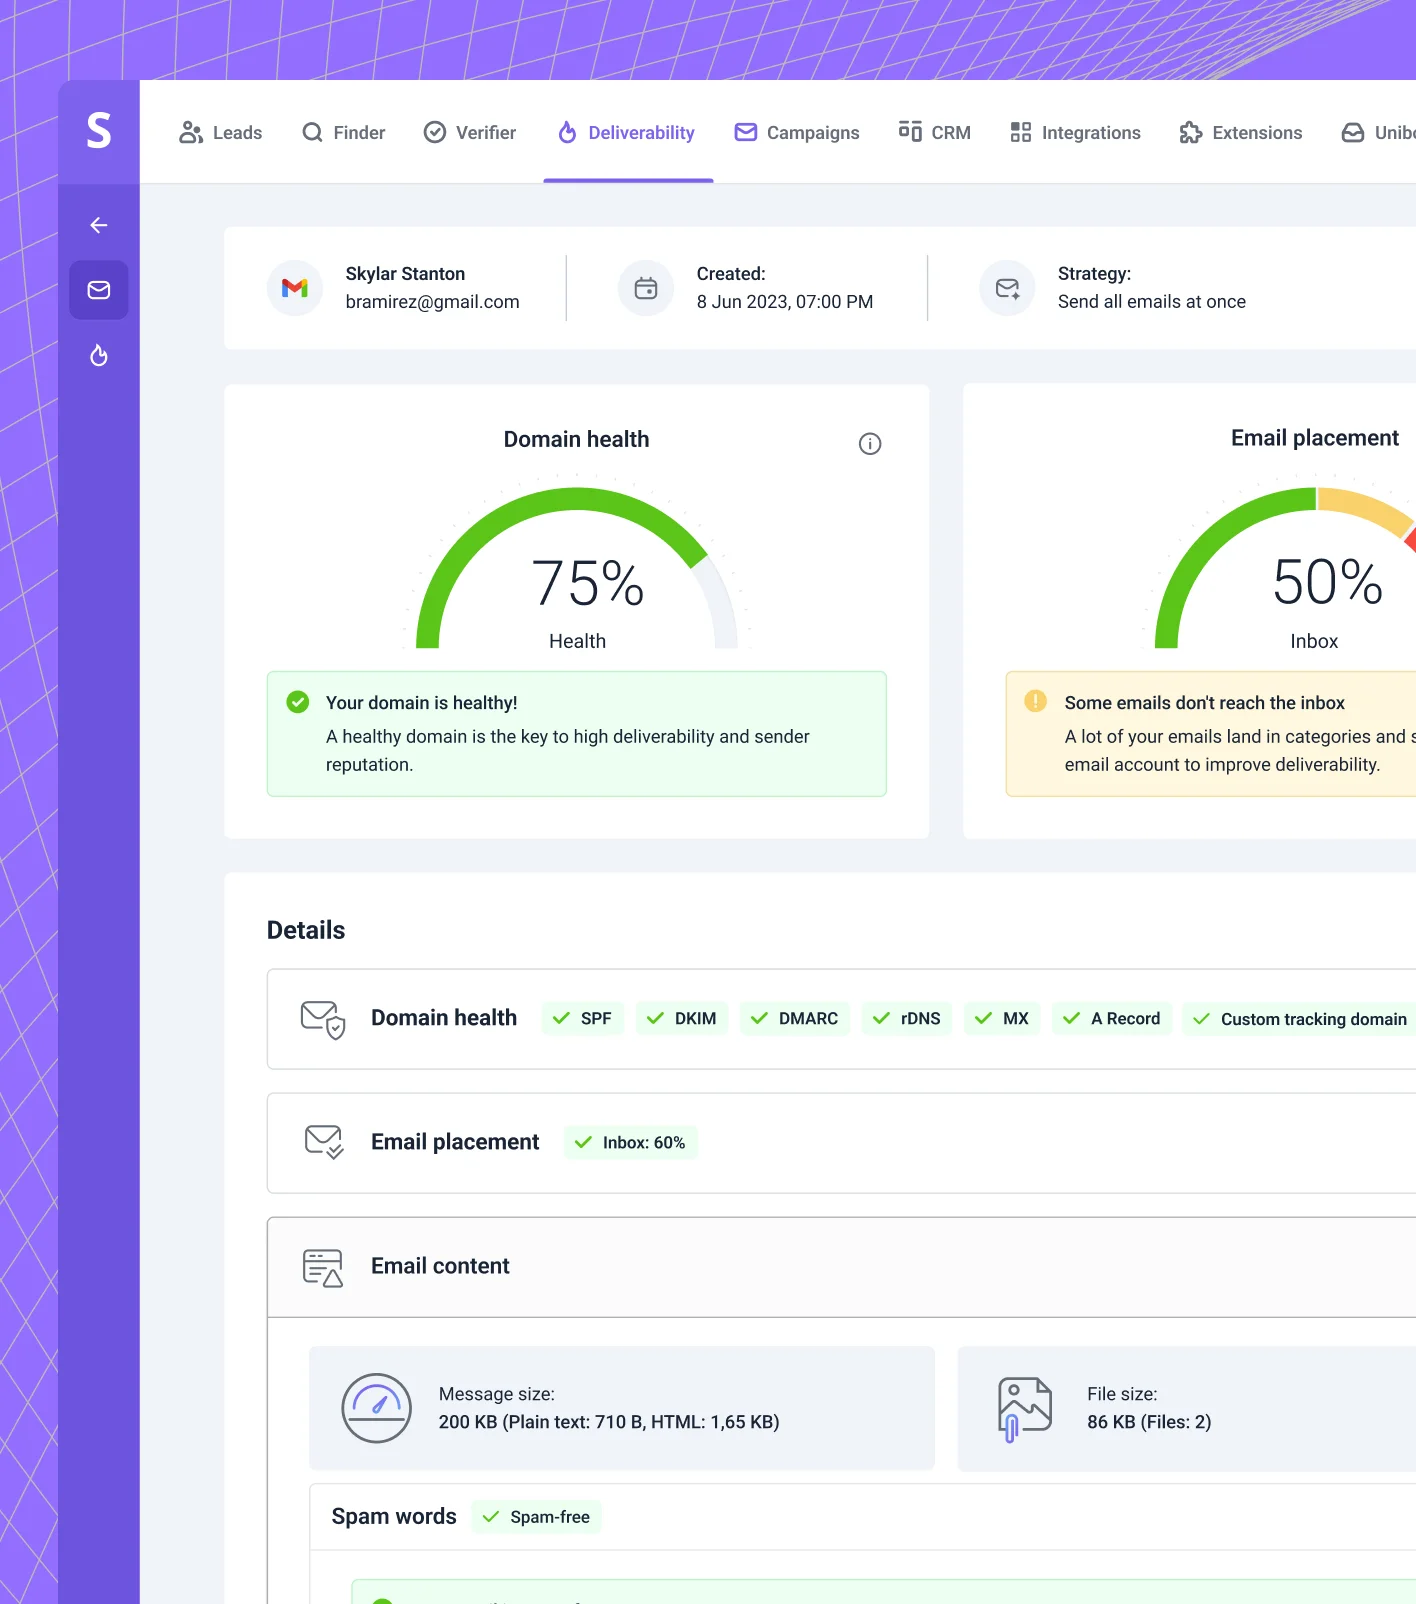
Task: Collapse the Email content section header
Action: pyautogui.click(x=841, y=1267)
